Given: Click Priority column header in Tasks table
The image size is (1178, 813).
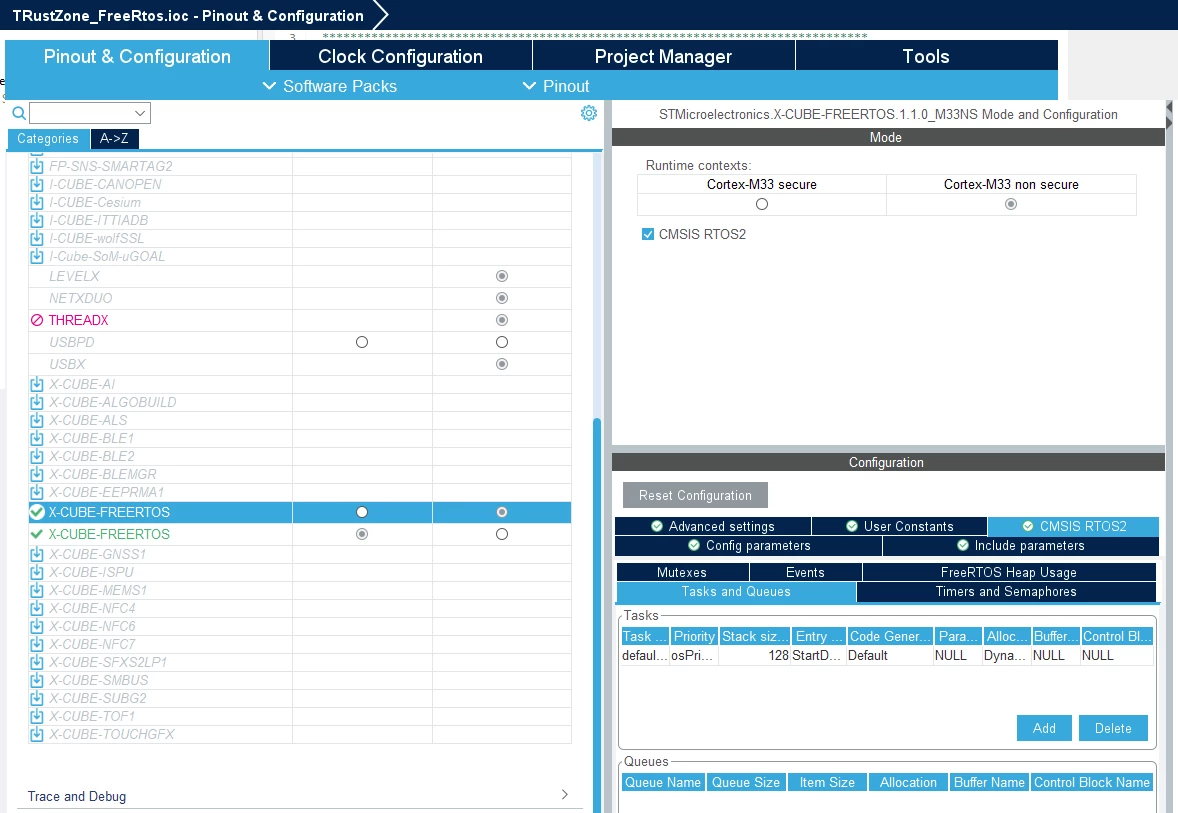Looking at the screenshot, I should tap(694, 636).
